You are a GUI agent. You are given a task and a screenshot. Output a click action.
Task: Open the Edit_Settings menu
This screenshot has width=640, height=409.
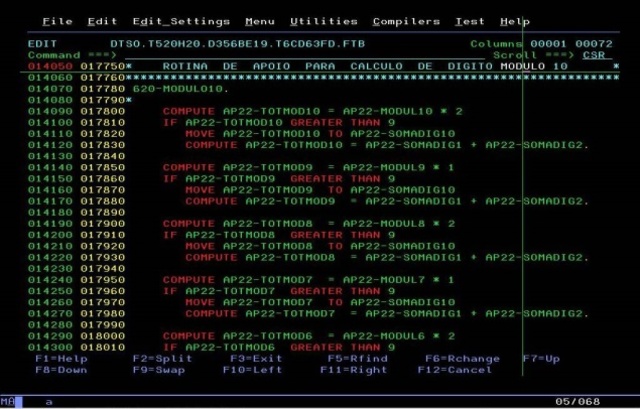click(x=181, y=21)
